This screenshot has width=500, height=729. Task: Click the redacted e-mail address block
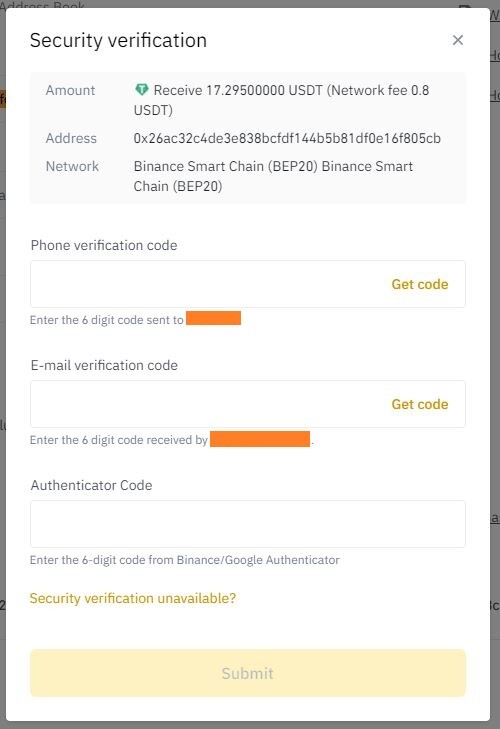(x=260, y=439)
